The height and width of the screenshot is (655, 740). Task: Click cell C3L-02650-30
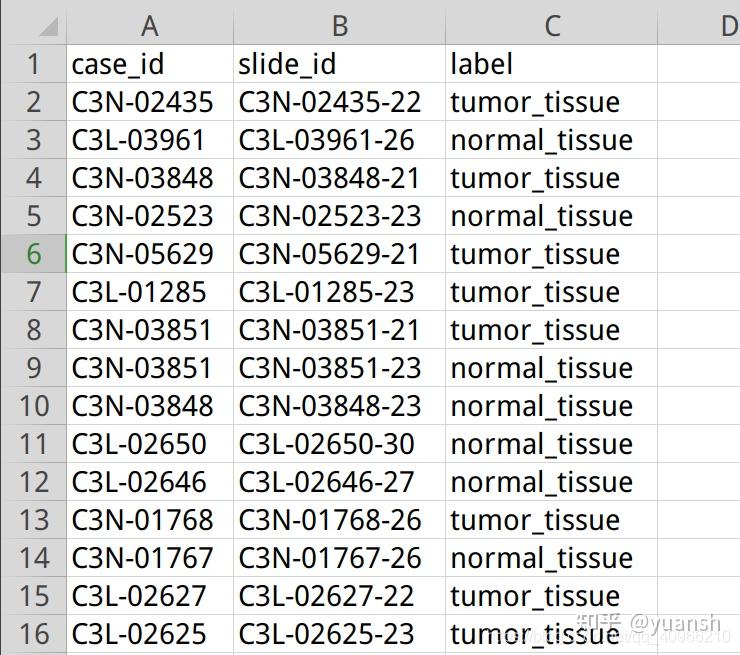[338, 444]
